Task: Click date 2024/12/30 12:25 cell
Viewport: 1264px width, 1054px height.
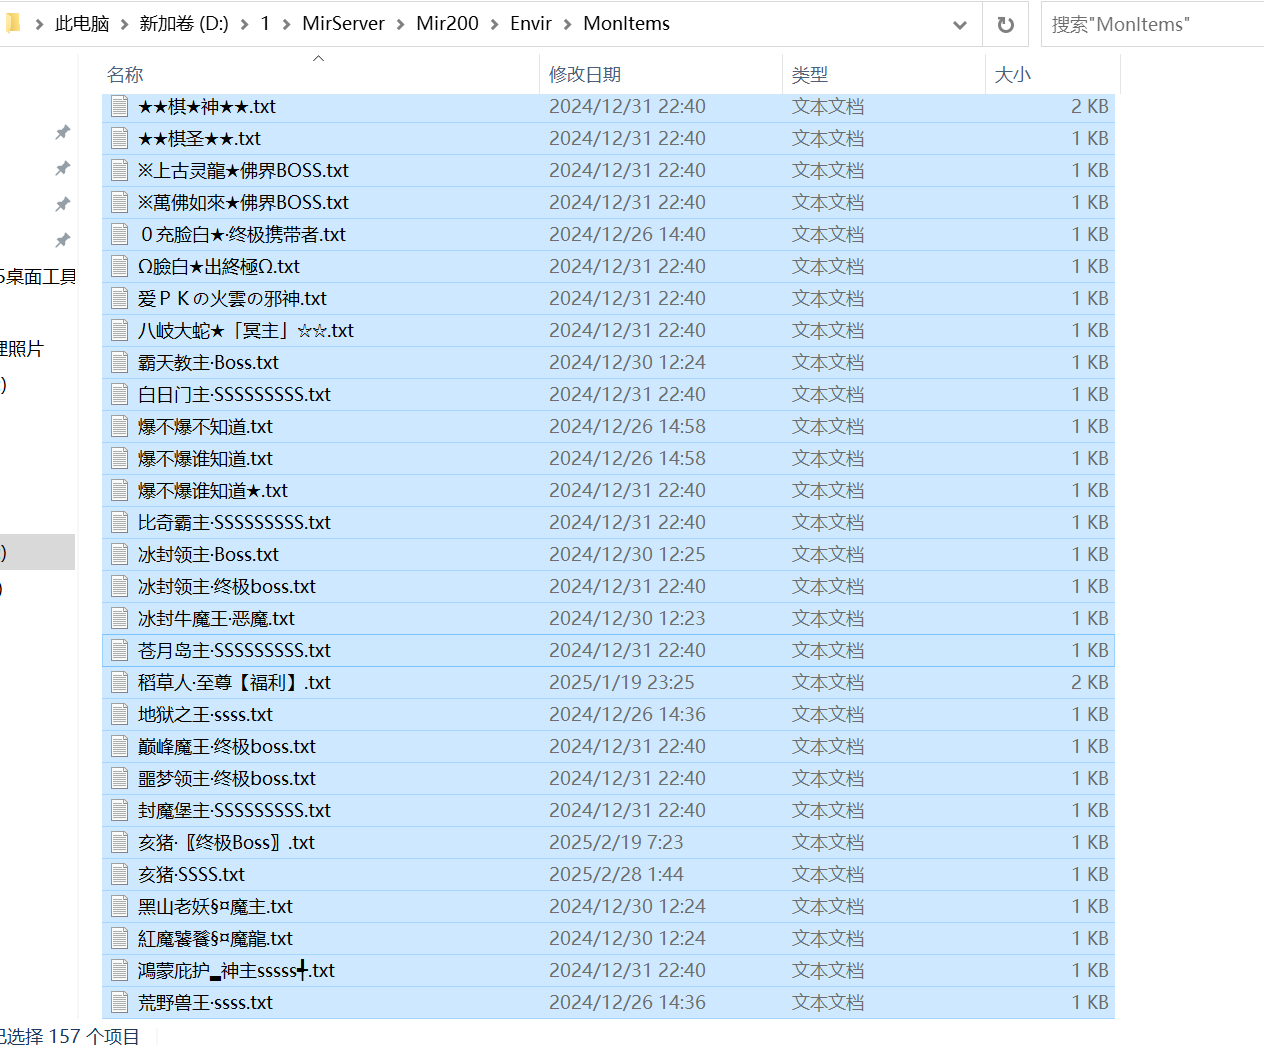Action: pyautogui.click(x=627, y=554)
